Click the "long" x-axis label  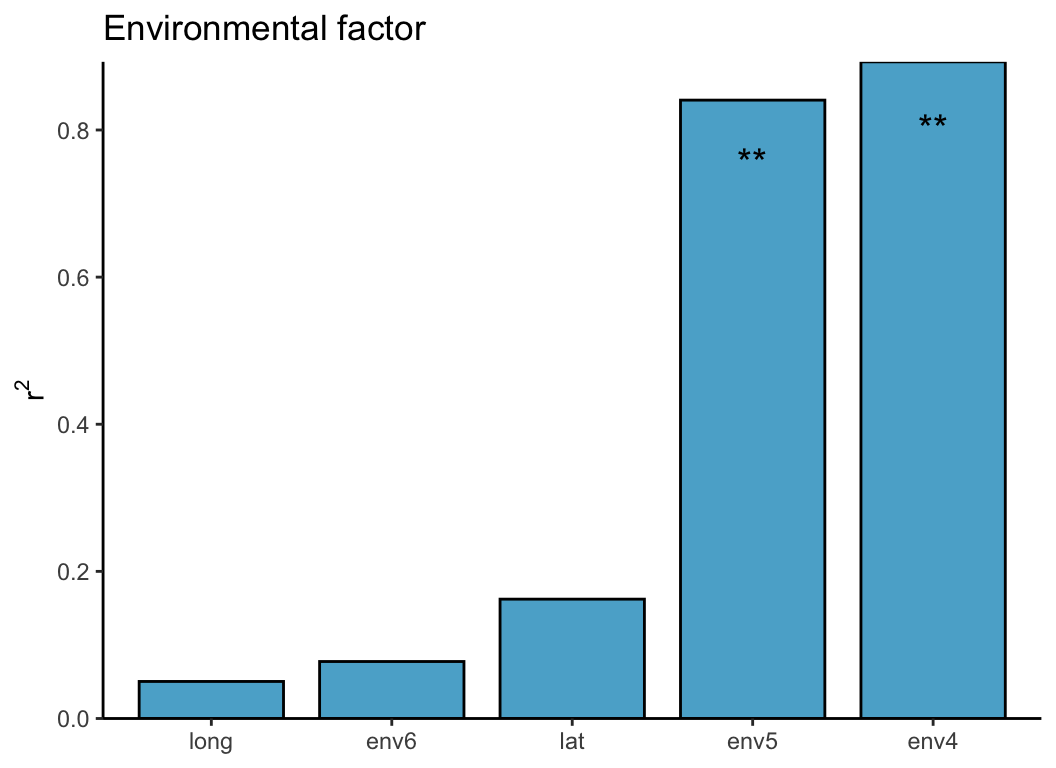pos(211,742)
